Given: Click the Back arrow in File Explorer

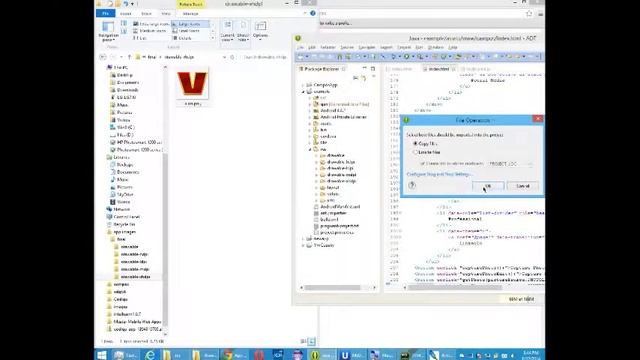Looking at the screenshot, I should pos(103,57).
